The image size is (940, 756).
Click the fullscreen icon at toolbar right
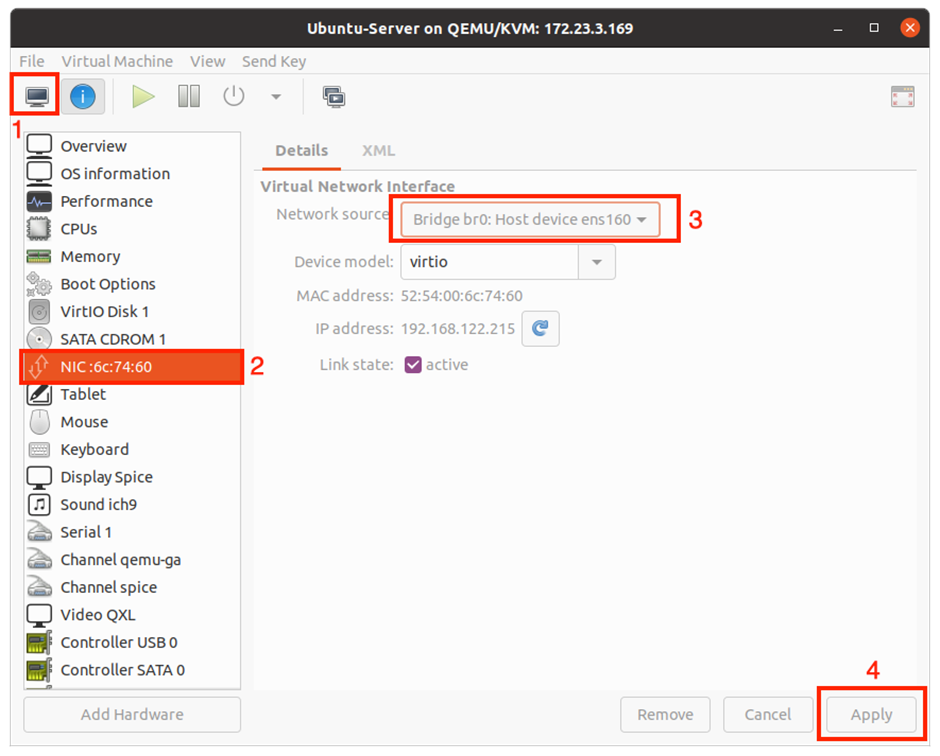point(902,97)
